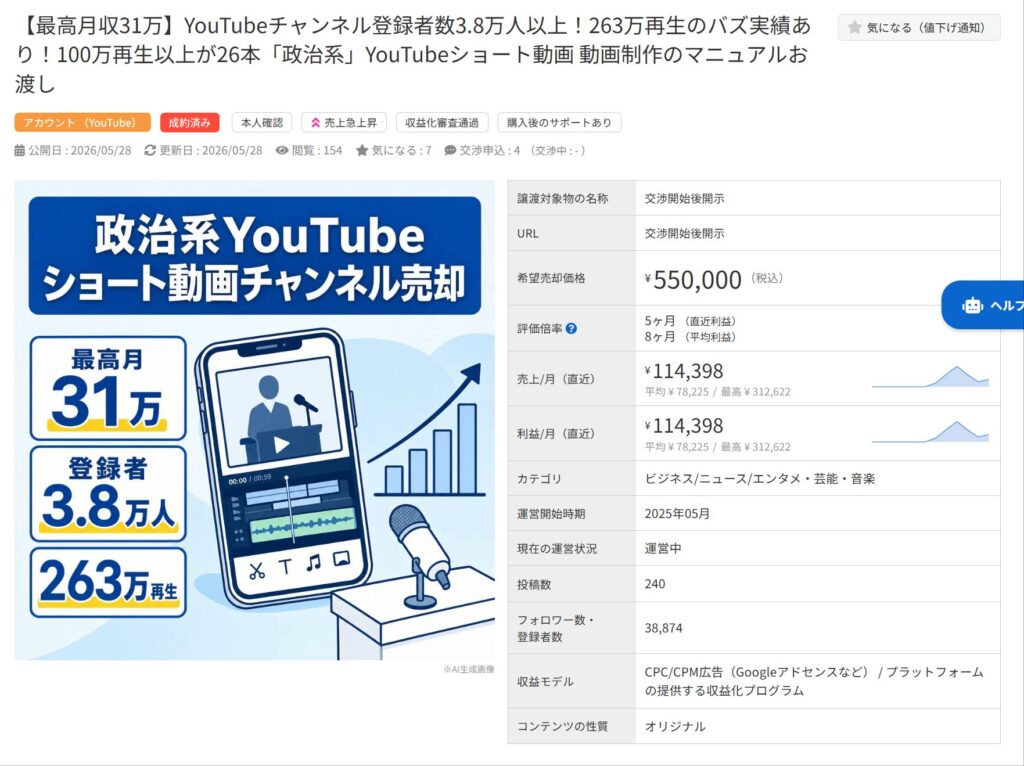Click the 運営中 status value
The width and height of the screenshot is (1024, 766).
(x=663, y=549)
